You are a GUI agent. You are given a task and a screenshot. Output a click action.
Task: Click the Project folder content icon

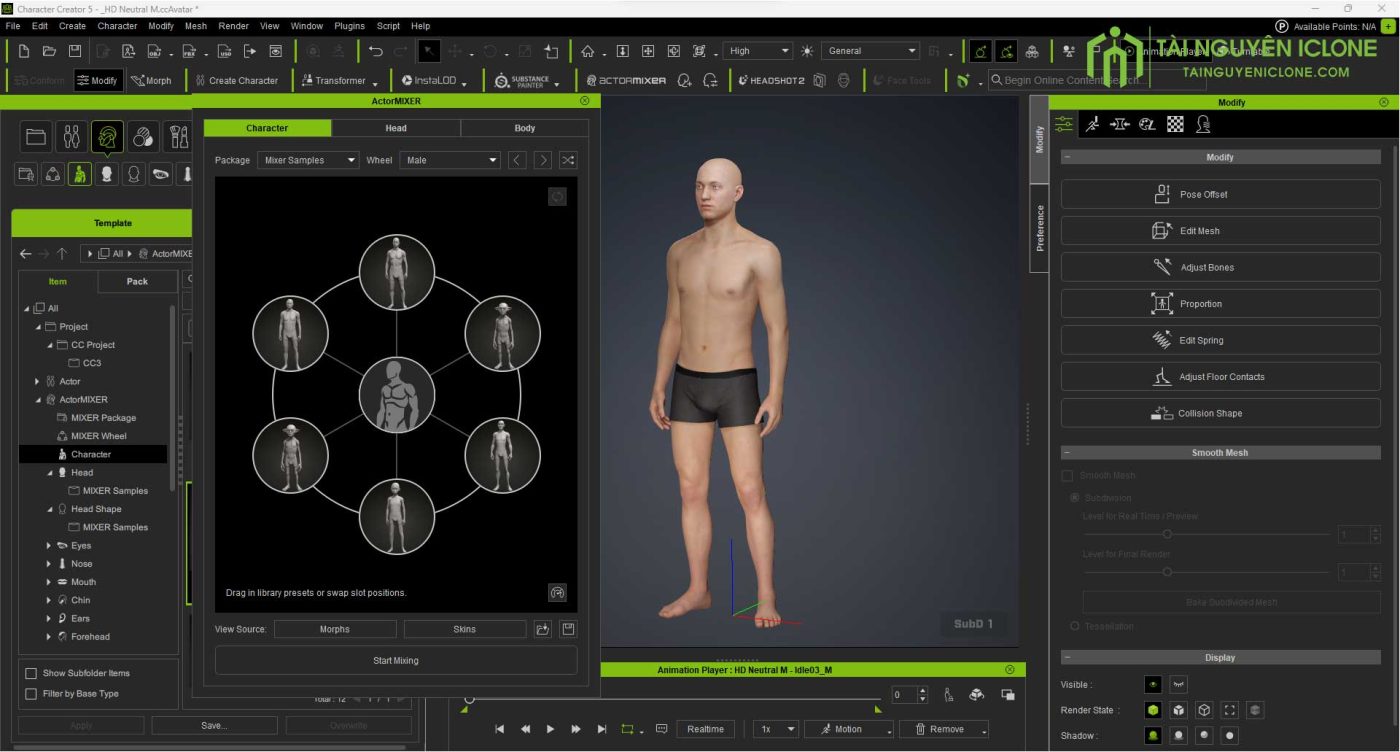pos(36,136)
